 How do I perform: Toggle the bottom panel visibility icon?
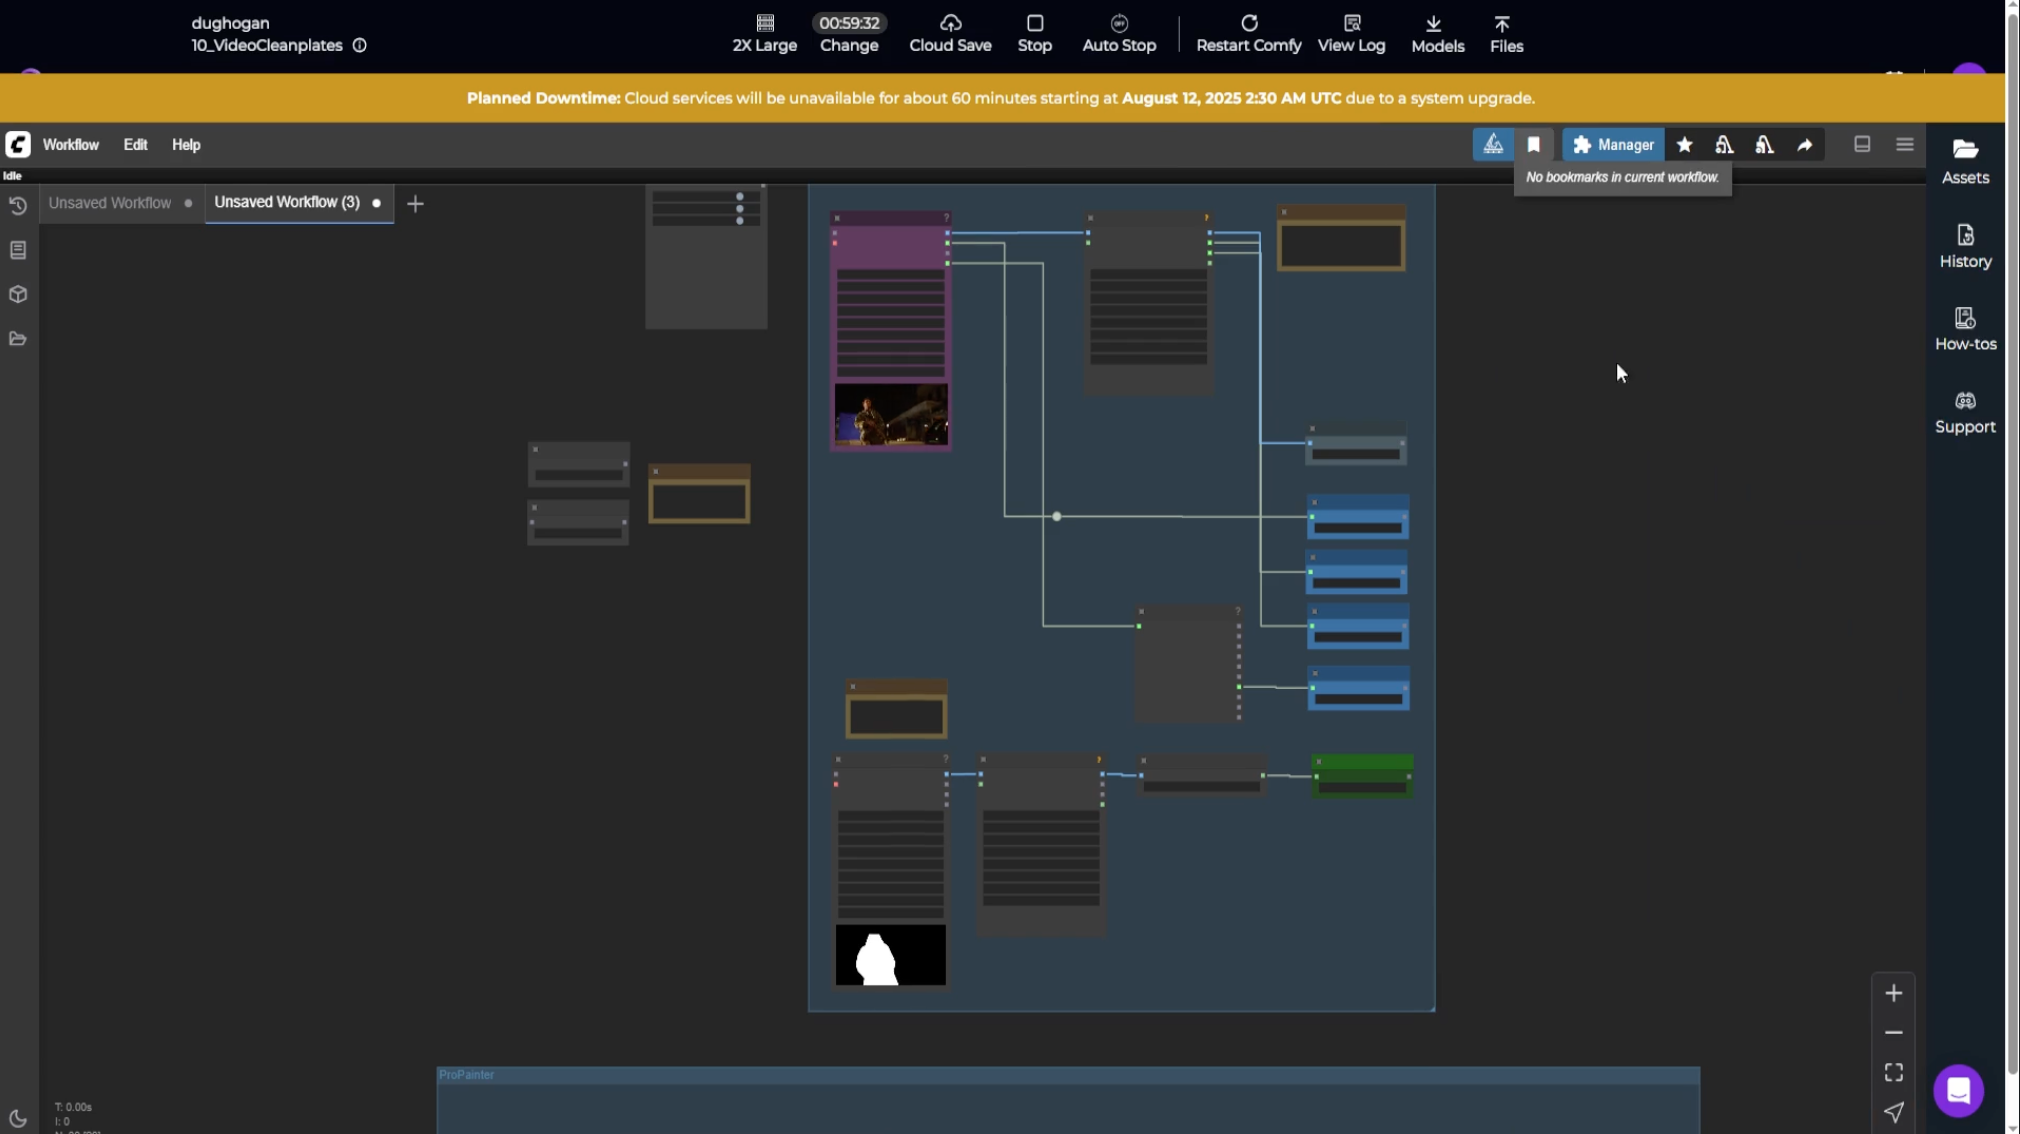coord(1861,144)
